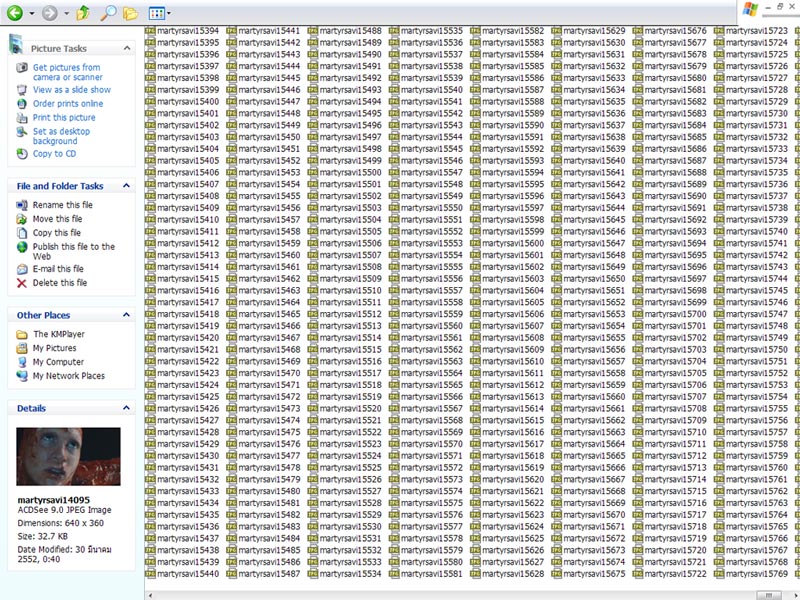
Task: Click the Copy this file page icon
Action: tap(22, 233)
